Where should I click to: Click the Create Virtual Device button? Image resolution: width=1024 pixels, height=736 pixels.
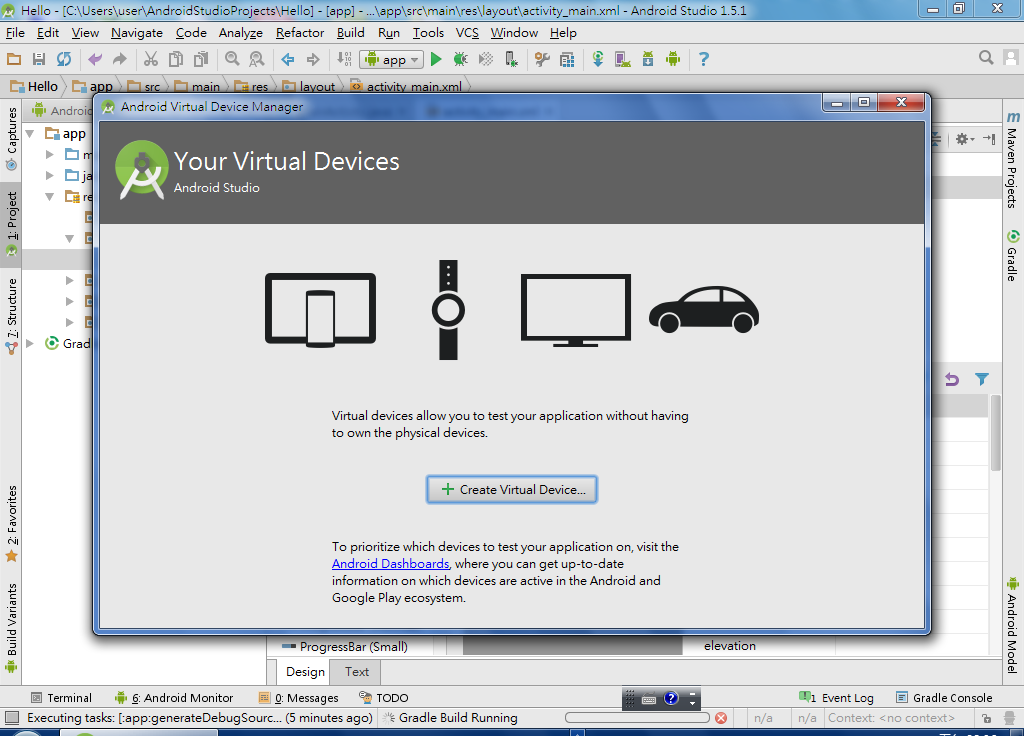pos(512,489)
